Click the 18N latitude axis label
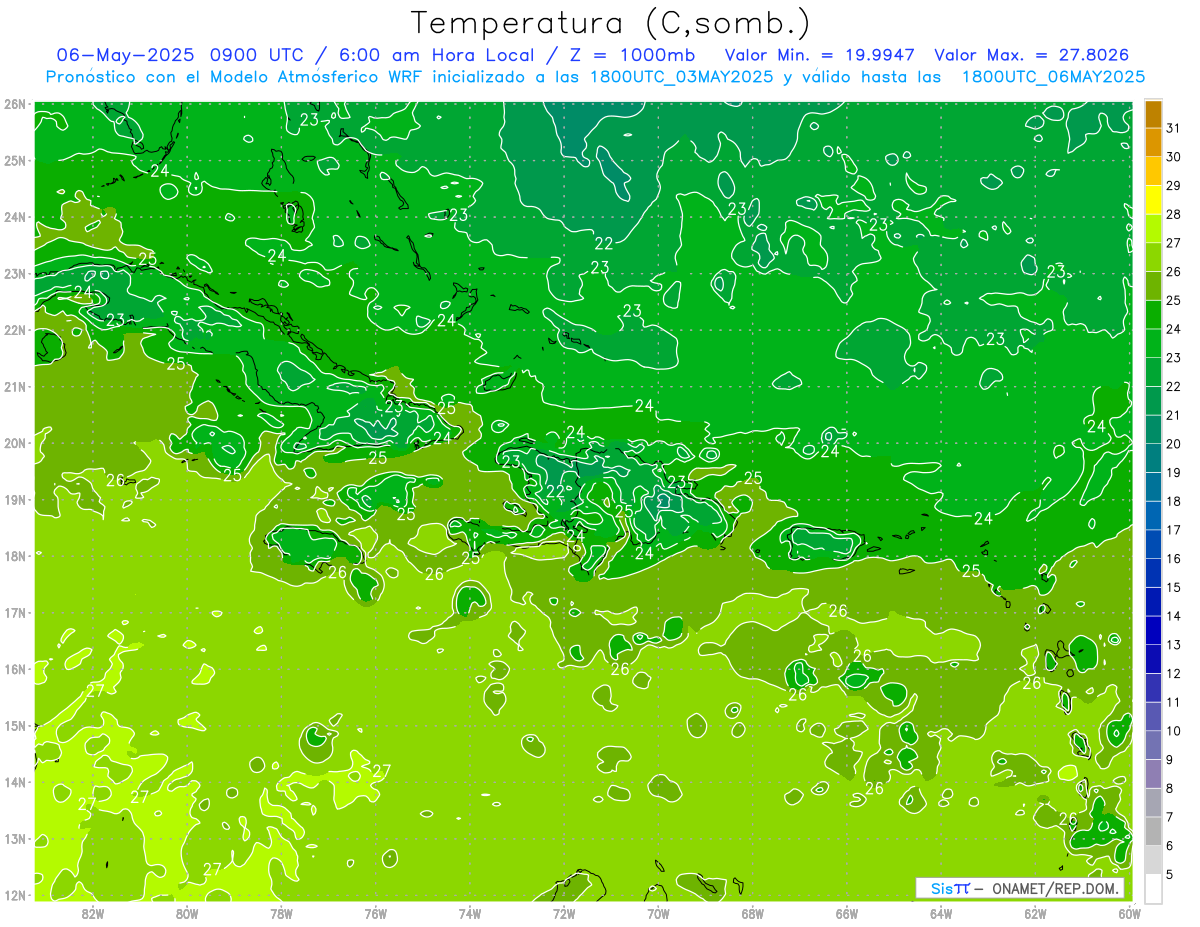This screenshot has height=927, width=1200. click(14, 556)
